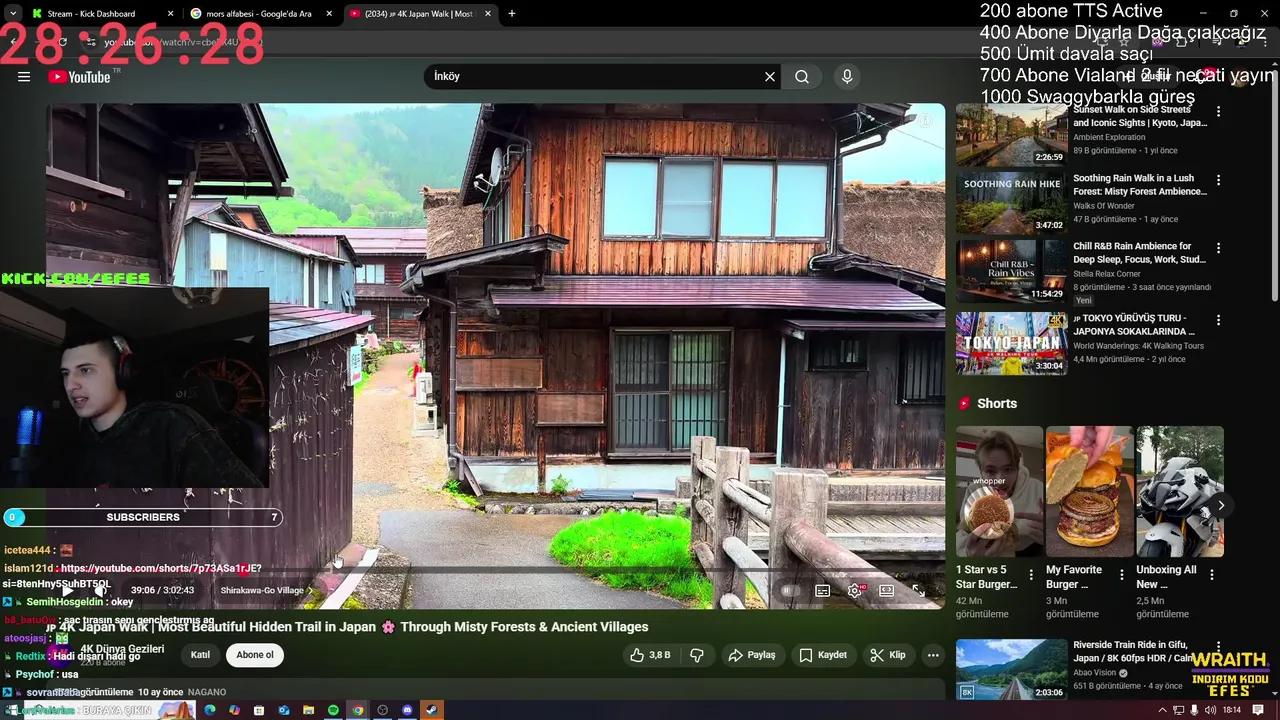
Task: Open options for Unboxing All New short
Action: coord(1211,575)
